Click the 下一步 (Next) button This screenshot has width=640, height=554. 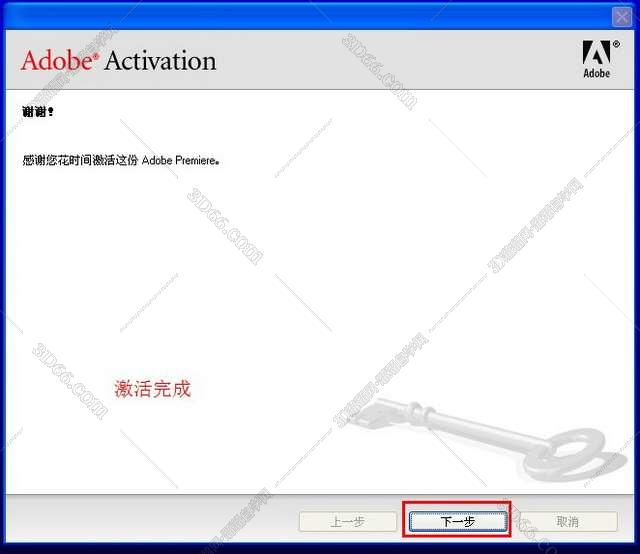click(458, 521)
